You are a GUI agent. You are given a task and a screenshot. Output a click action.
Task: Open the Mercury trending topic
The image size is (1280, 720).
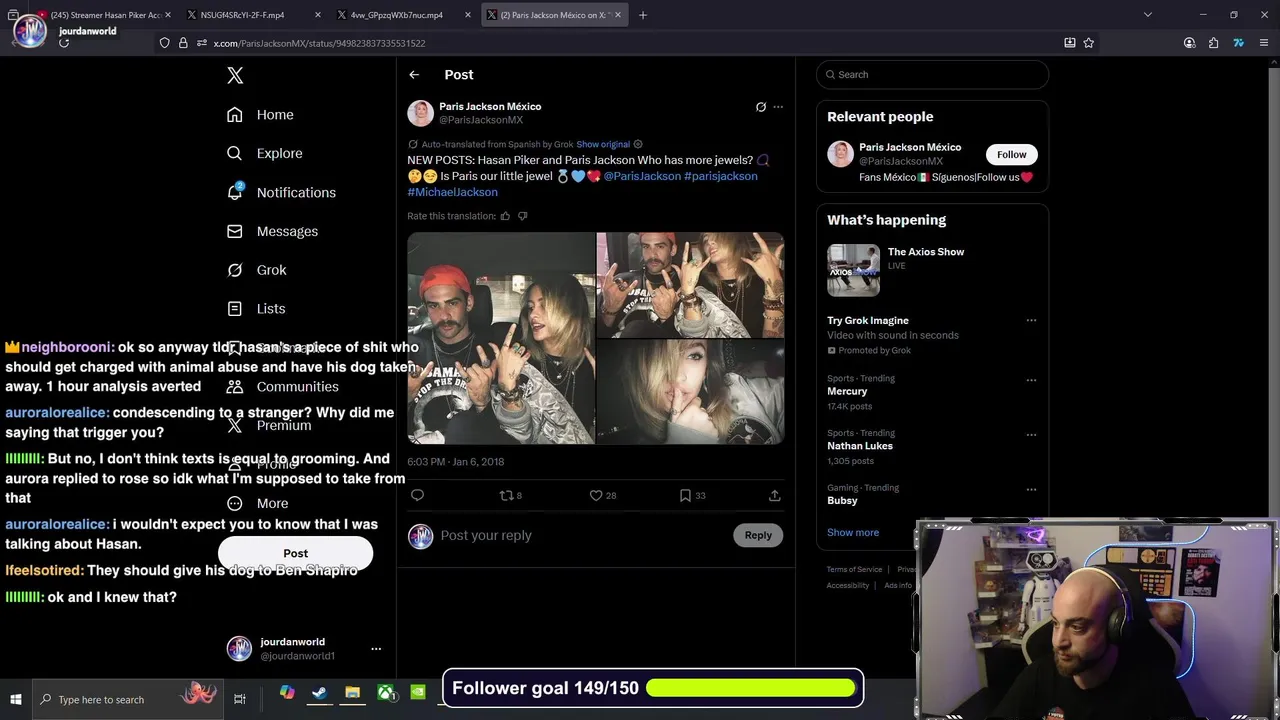click(x=847, y=391)
